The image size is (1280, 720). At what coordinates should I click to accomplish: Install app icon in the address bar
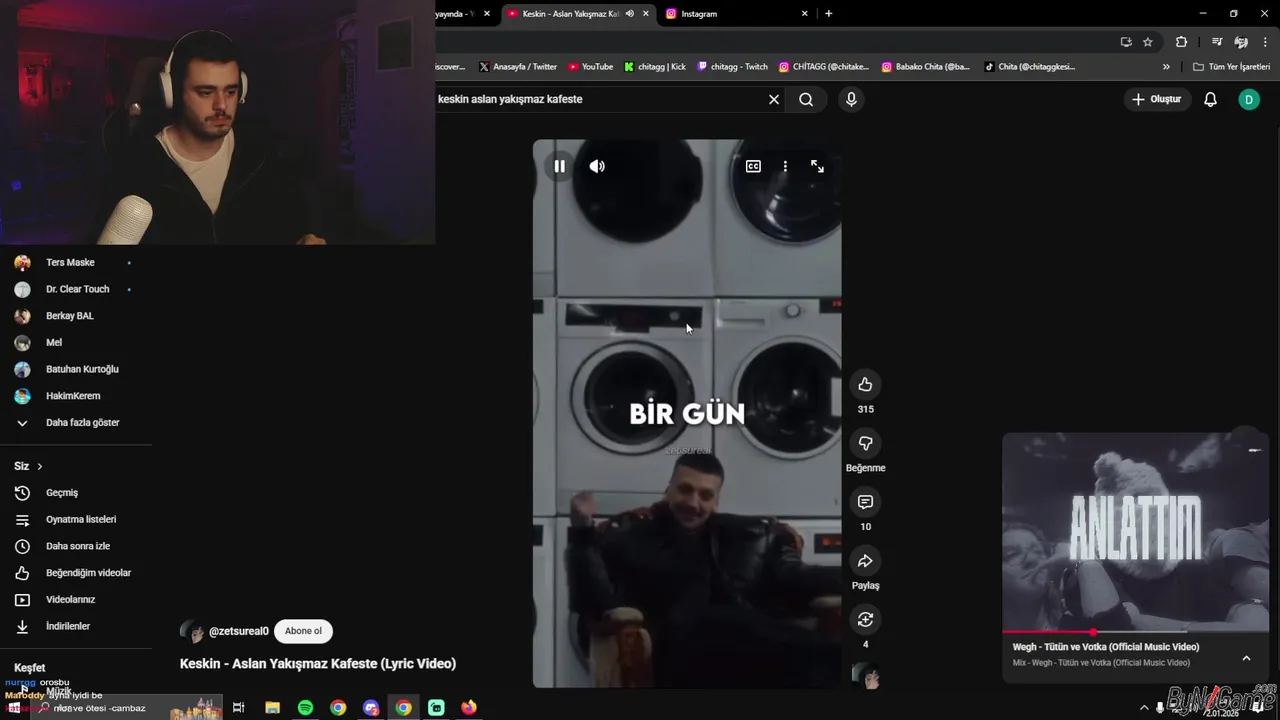coord(1126,42)
